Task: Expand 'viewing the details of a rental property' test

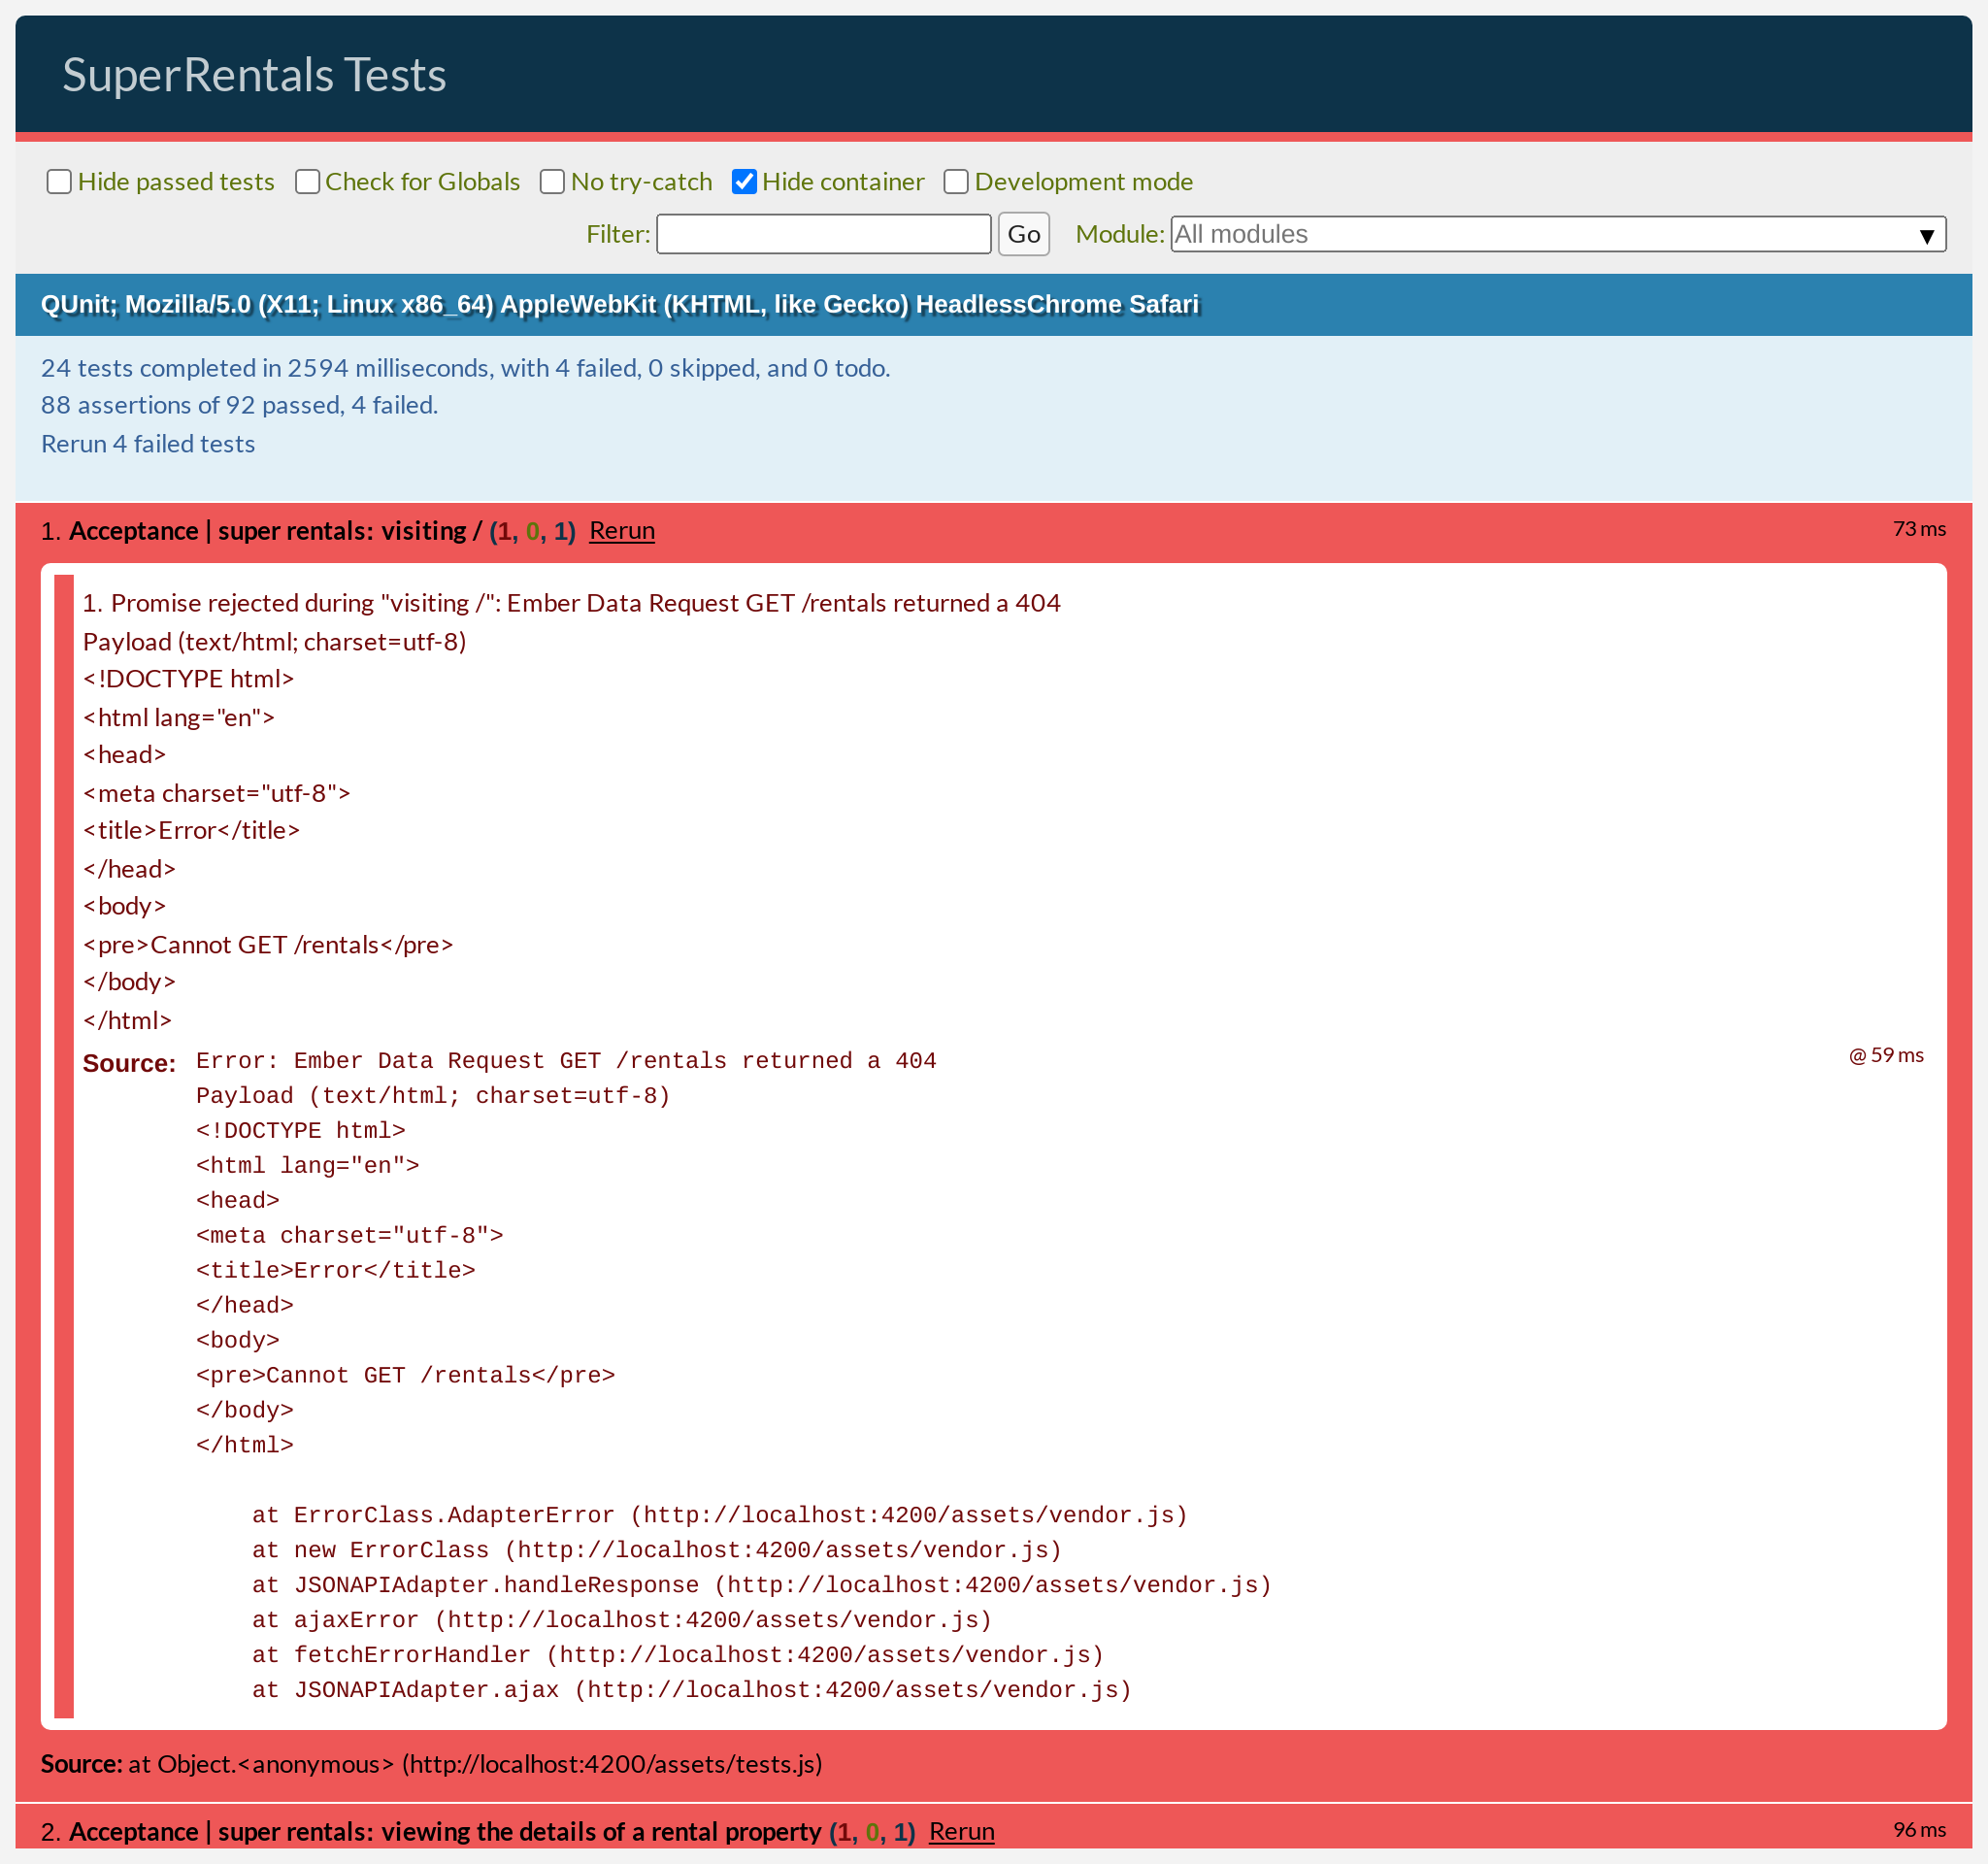Action: coord(445,1831)
